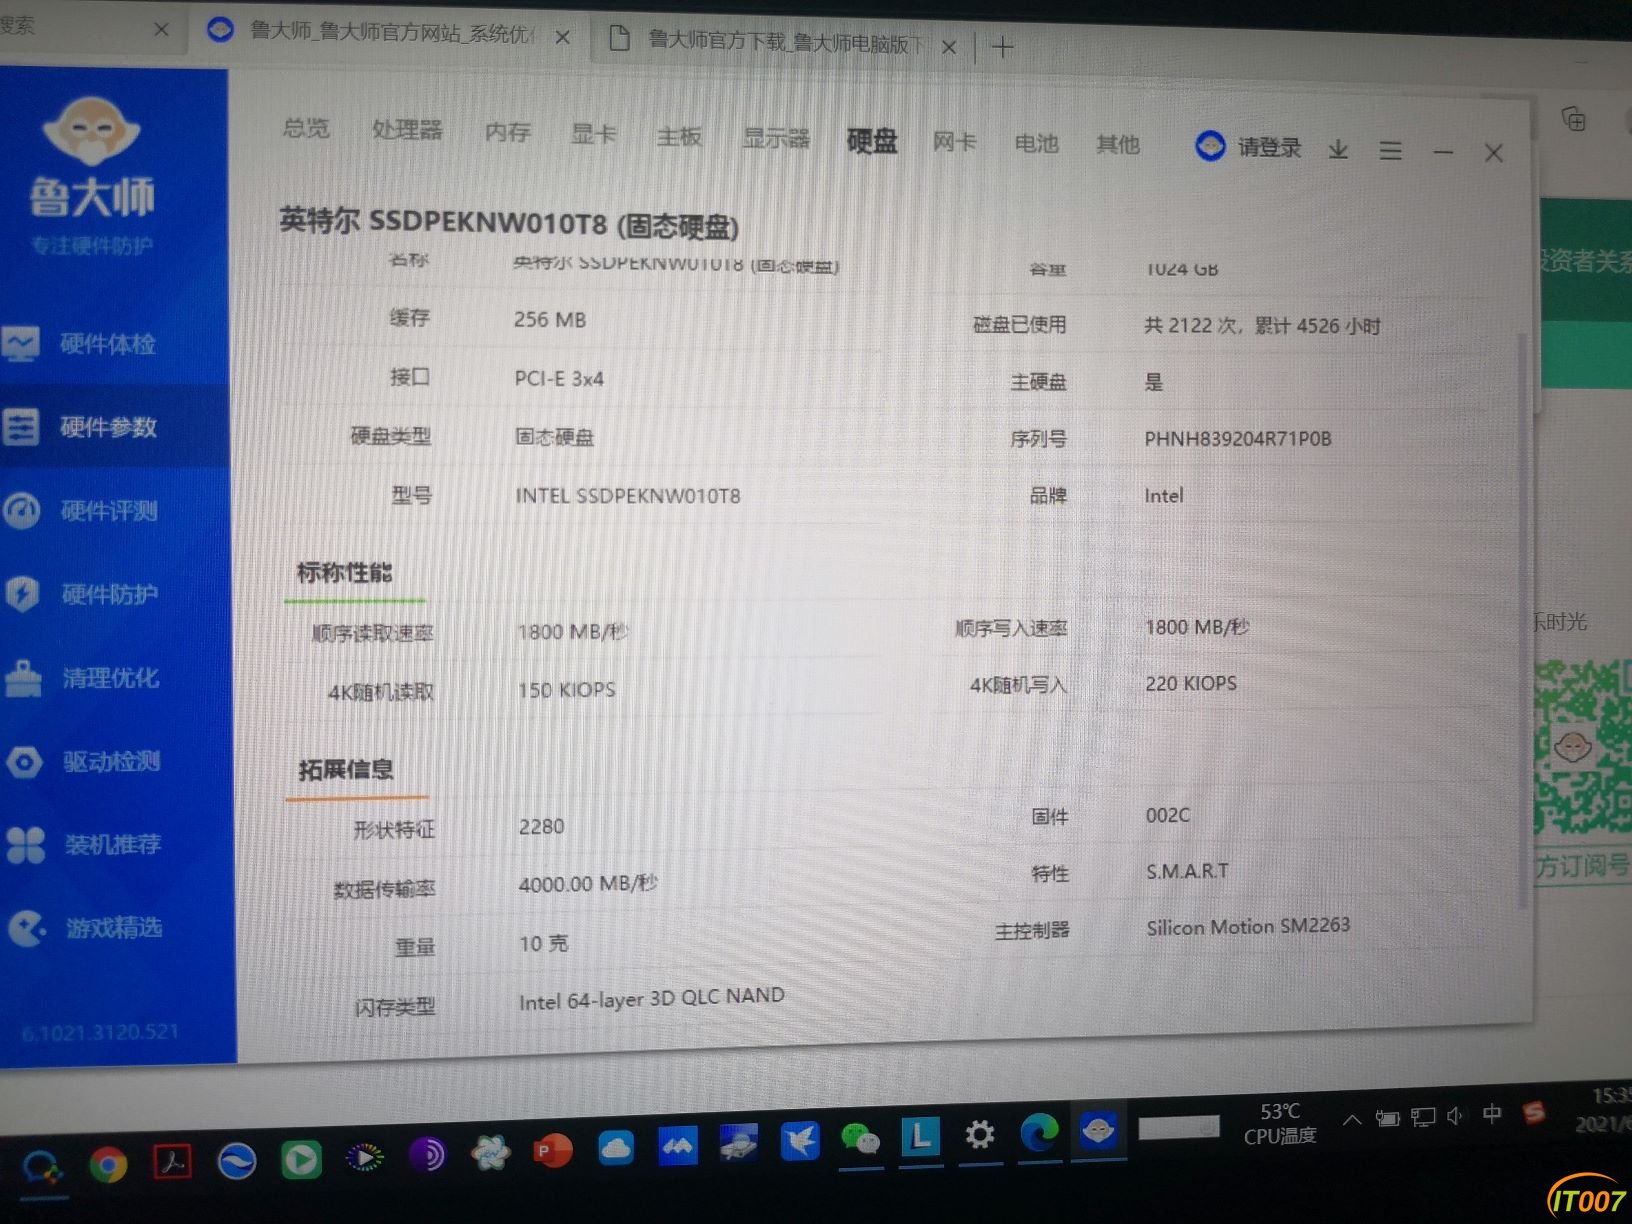
Task: Click the 拓展信息 section heading
Action: click(346, 769)
